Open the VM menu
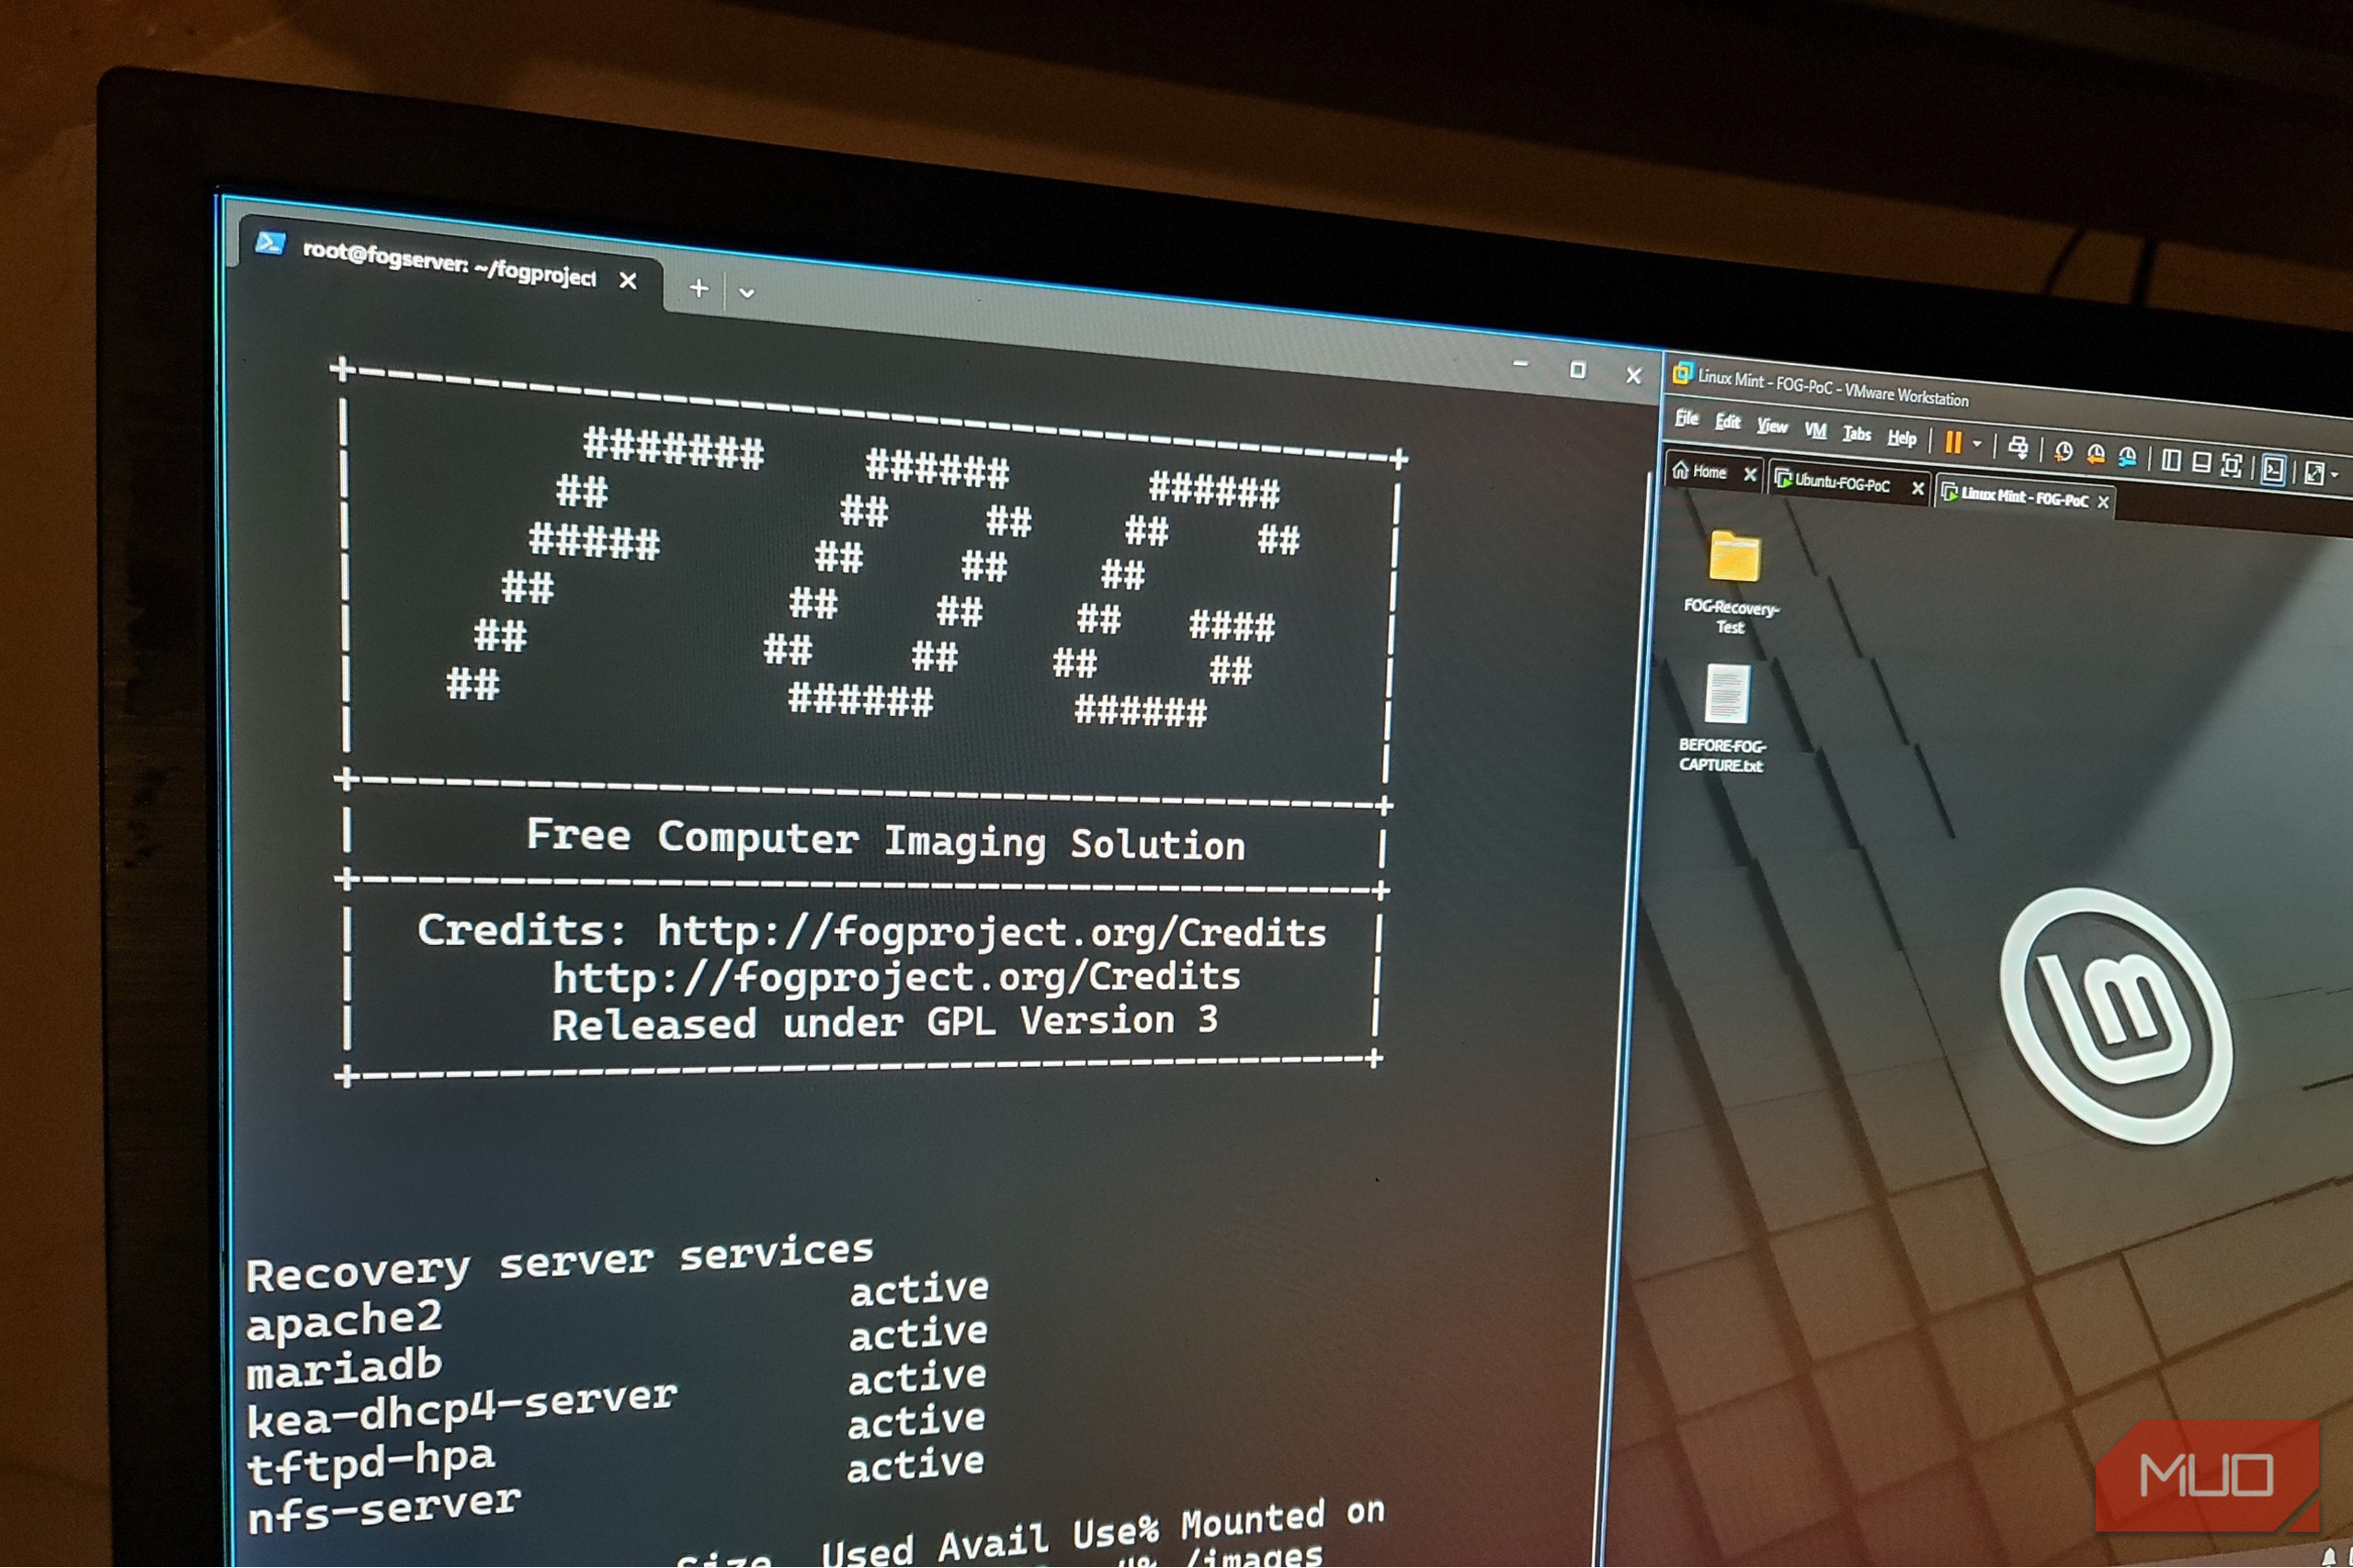Screen dimensions: 2353x1568 1815,430
